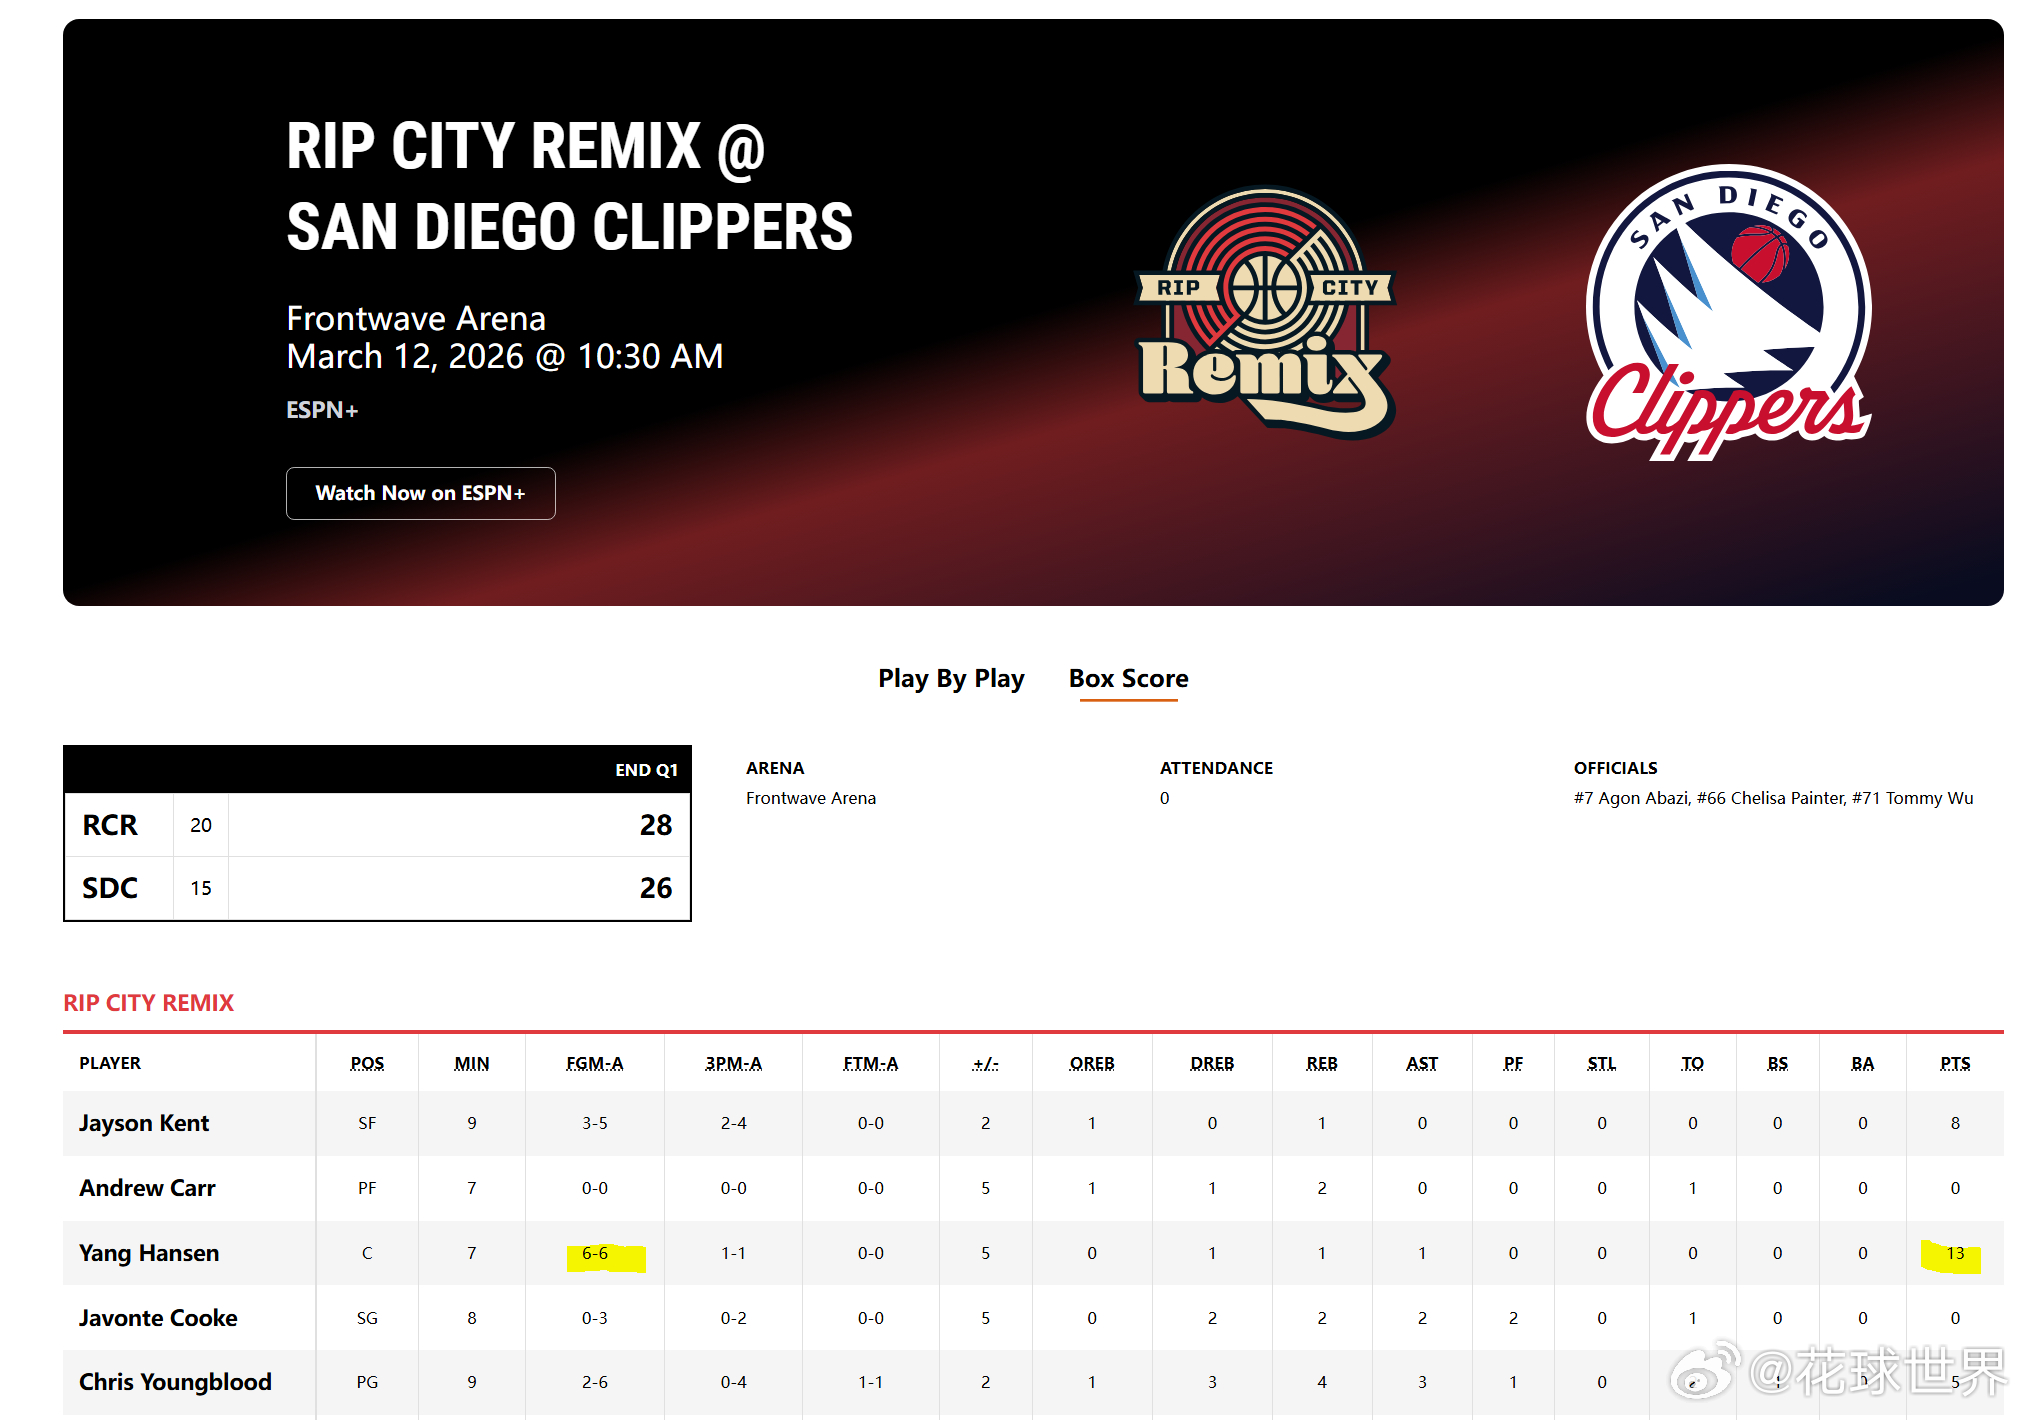Viewport: 2025px width, 1420px height.
Task: Click the Javonte Cooke player name
Action: [158, 1318]
